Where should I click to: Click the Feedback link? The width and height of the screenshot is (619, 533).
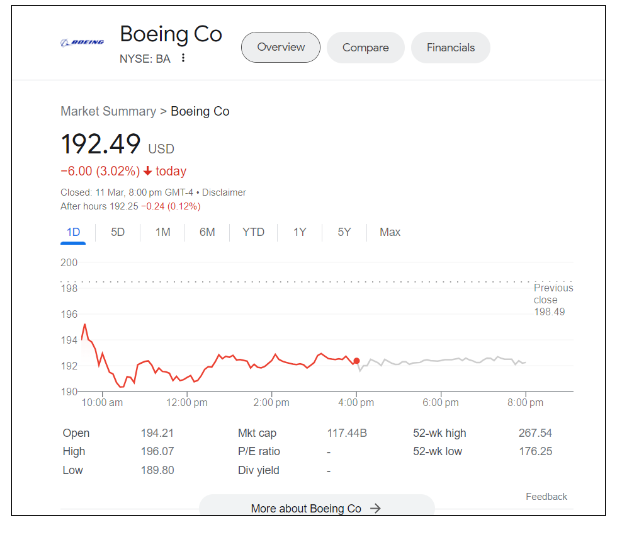tap(546, 497)
